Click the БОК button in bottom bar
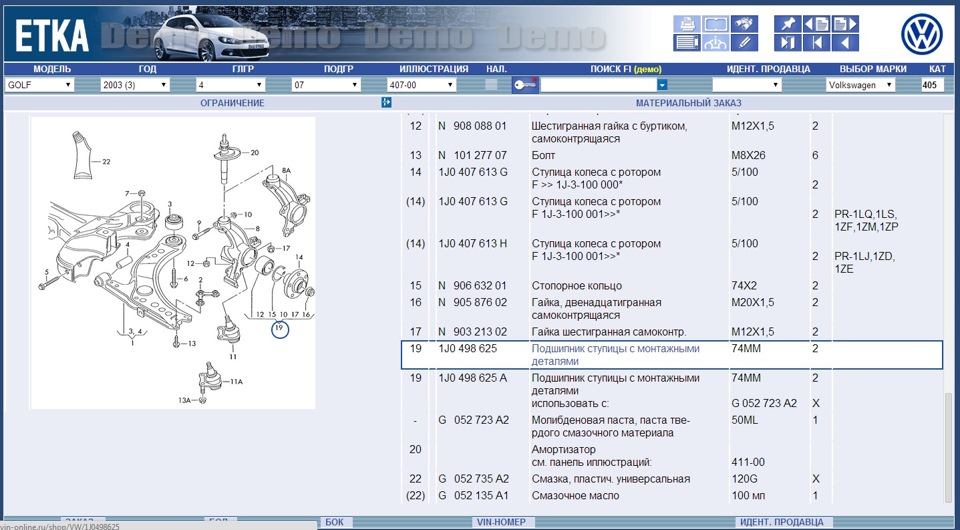 334,522
